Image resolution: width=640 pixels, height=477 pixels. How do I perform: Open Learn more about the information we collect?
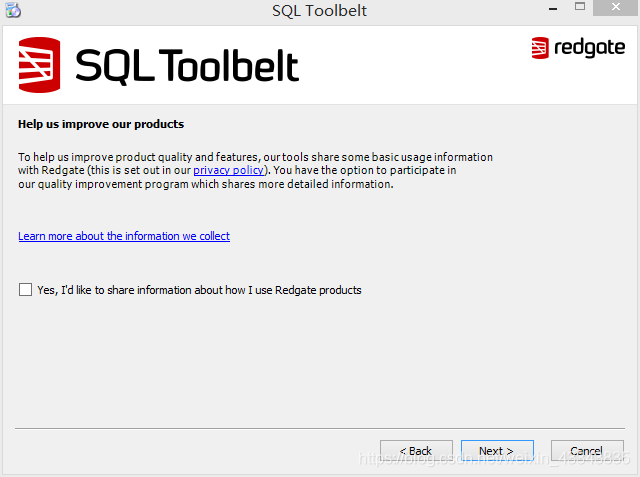coord(124,236)
